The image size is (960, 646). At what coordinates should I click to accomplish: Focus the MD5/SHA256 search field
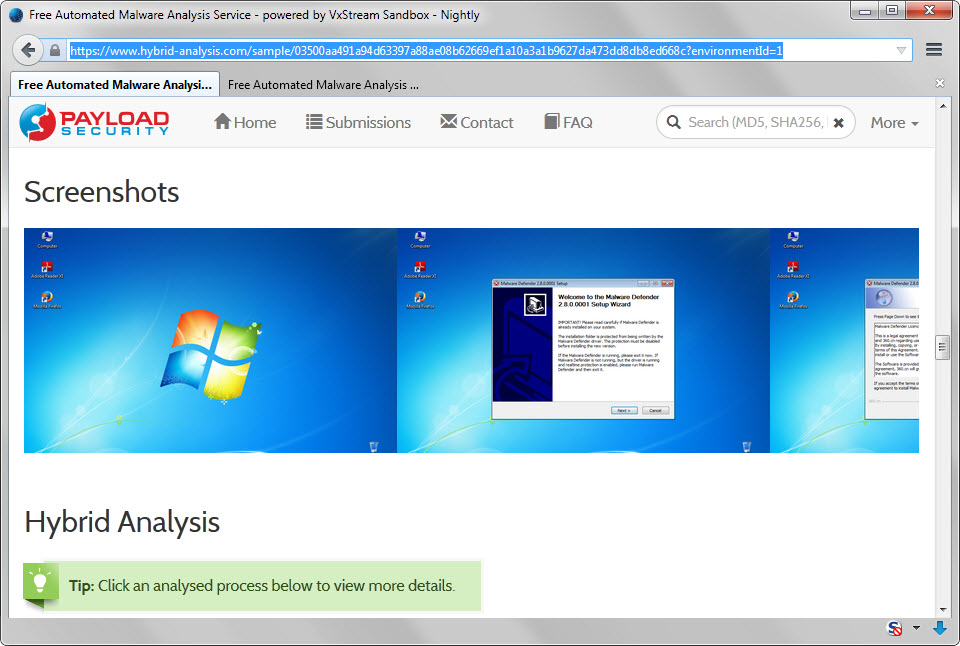(756, 122)
